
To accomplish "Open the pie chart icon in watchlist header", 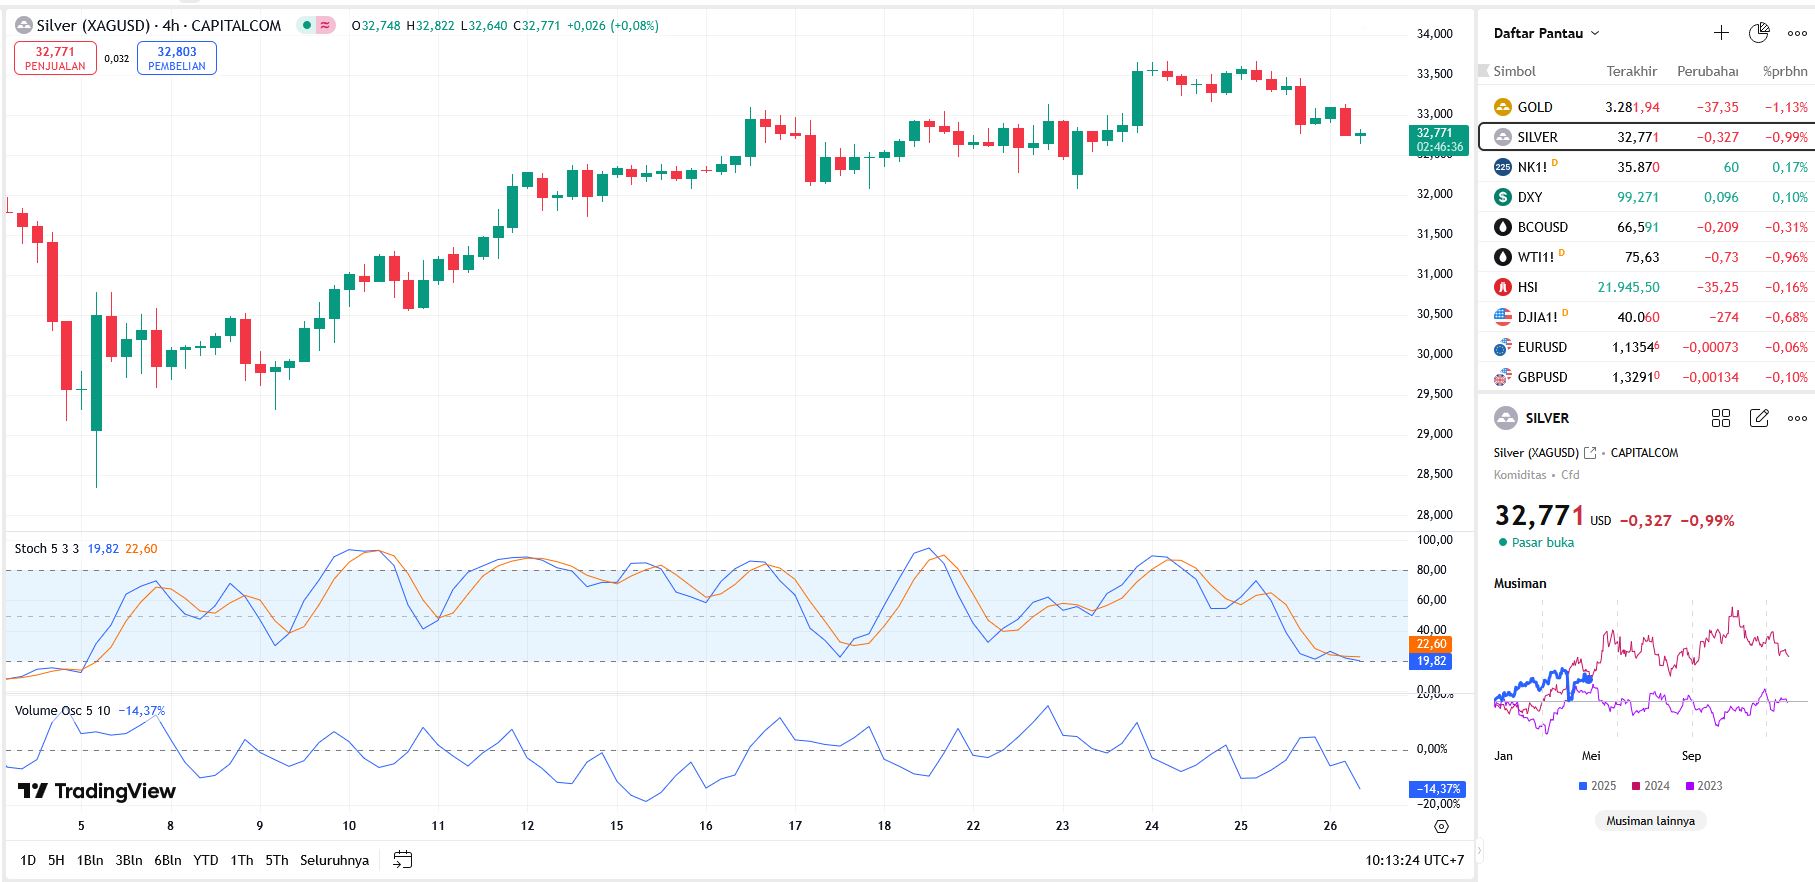I will 1759,33.
